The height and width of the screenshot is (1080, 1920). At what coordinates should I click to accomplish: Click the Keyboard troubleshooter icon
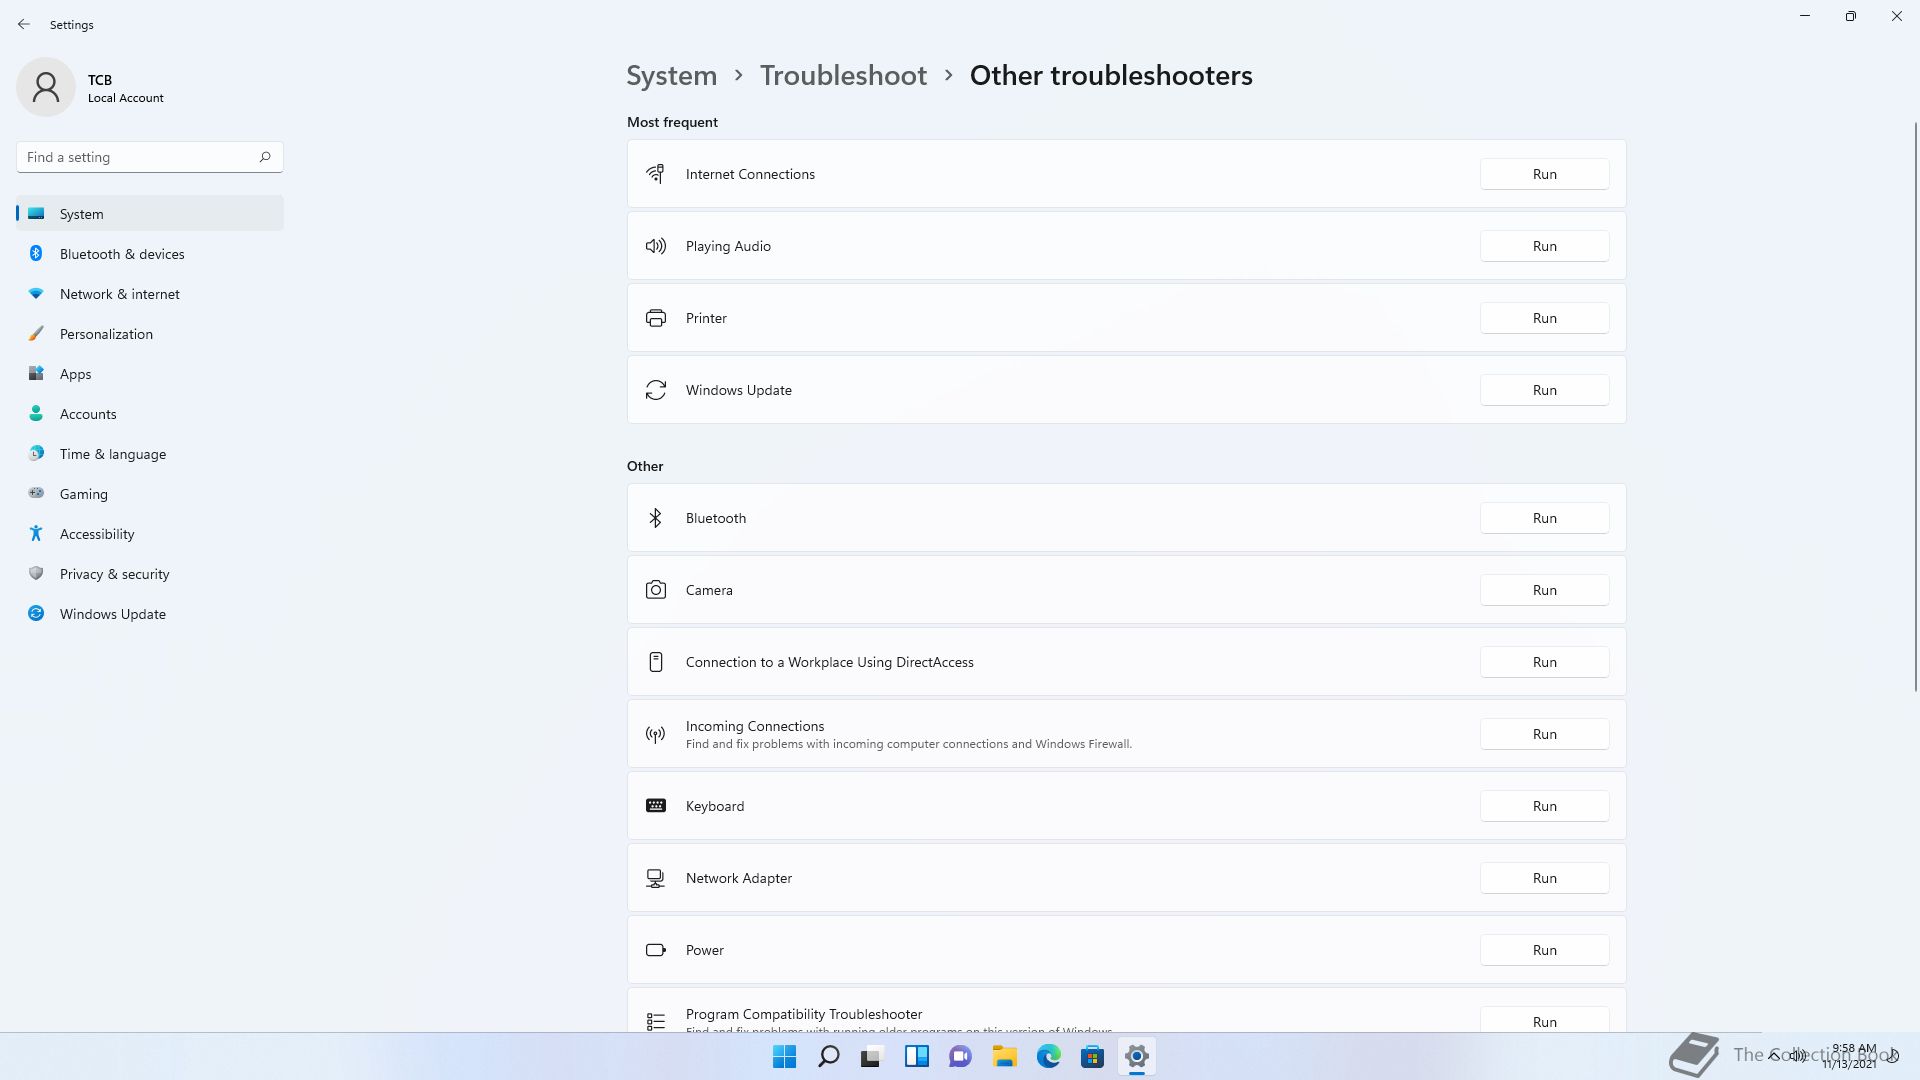coord(655,806)
